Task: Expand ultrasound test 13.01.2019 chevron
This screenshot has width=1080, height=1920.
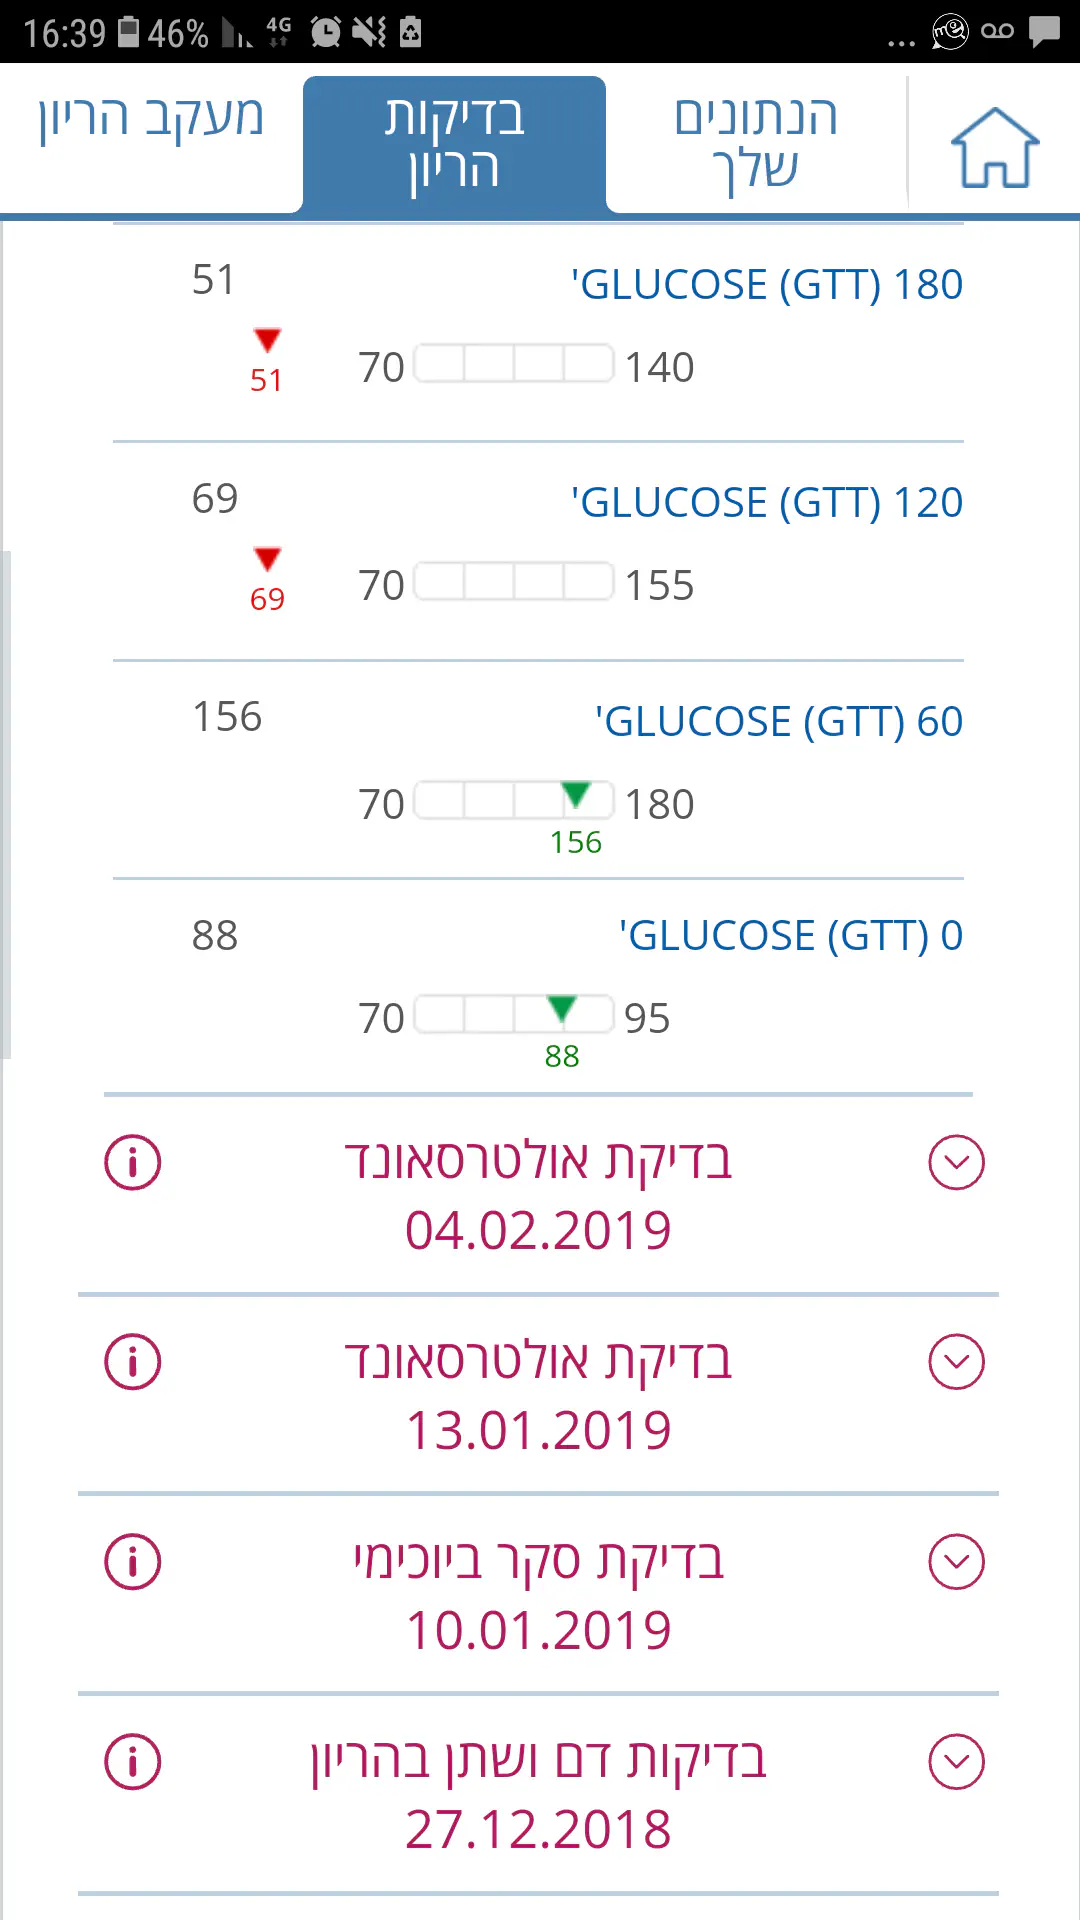Action: [956, 1362]
